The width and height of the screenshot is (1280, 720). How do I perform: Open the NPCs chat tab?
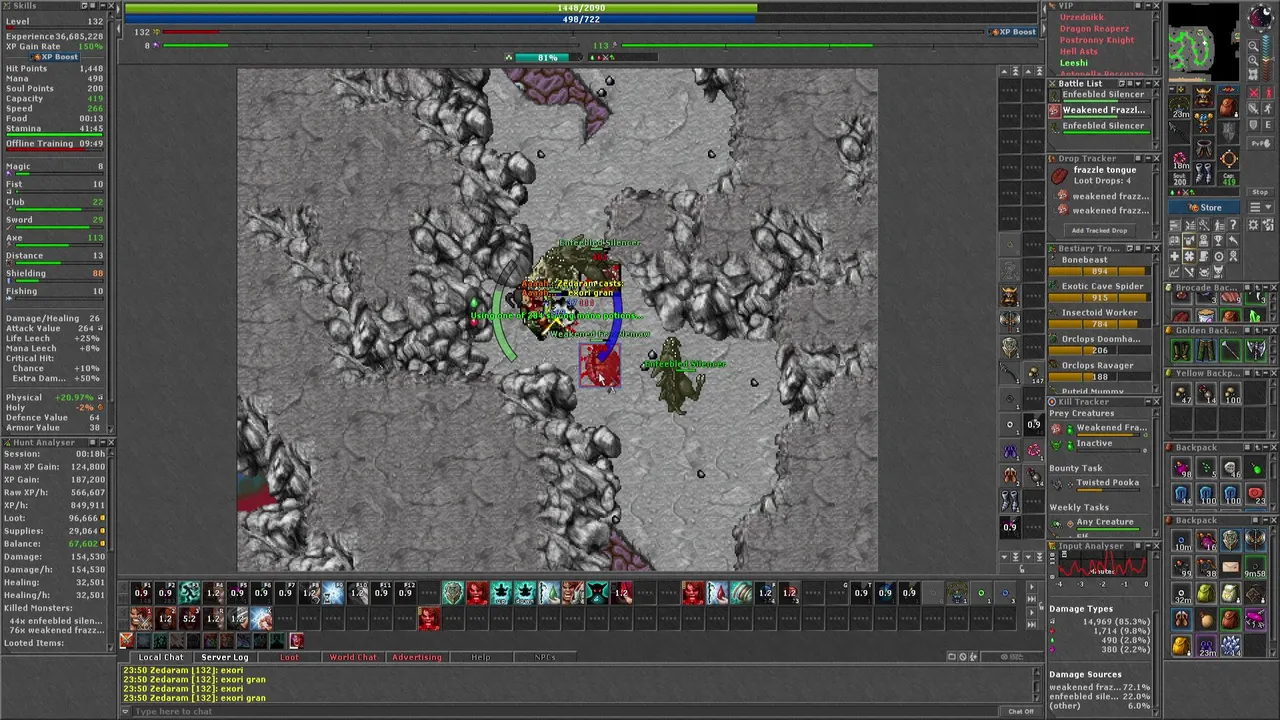pos(545,657)
